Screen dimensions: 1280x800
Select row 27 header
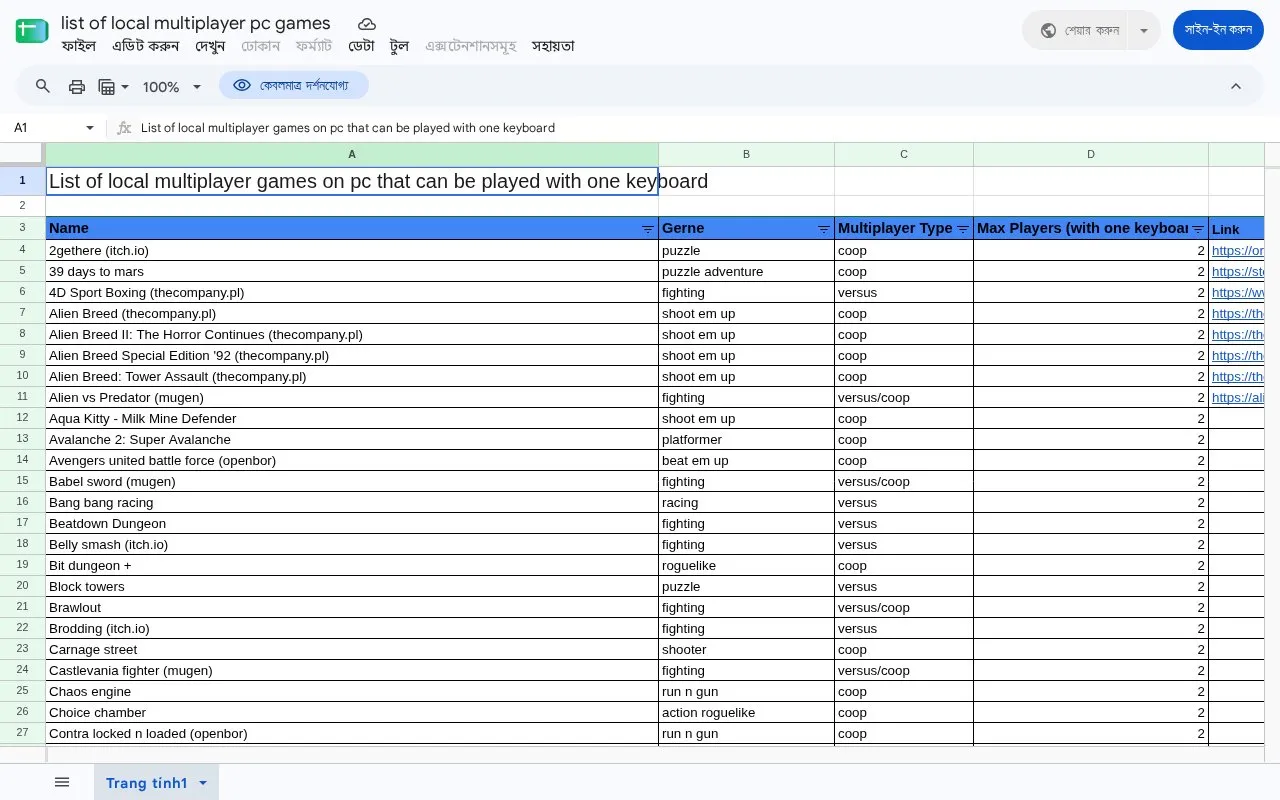point(22,733)
